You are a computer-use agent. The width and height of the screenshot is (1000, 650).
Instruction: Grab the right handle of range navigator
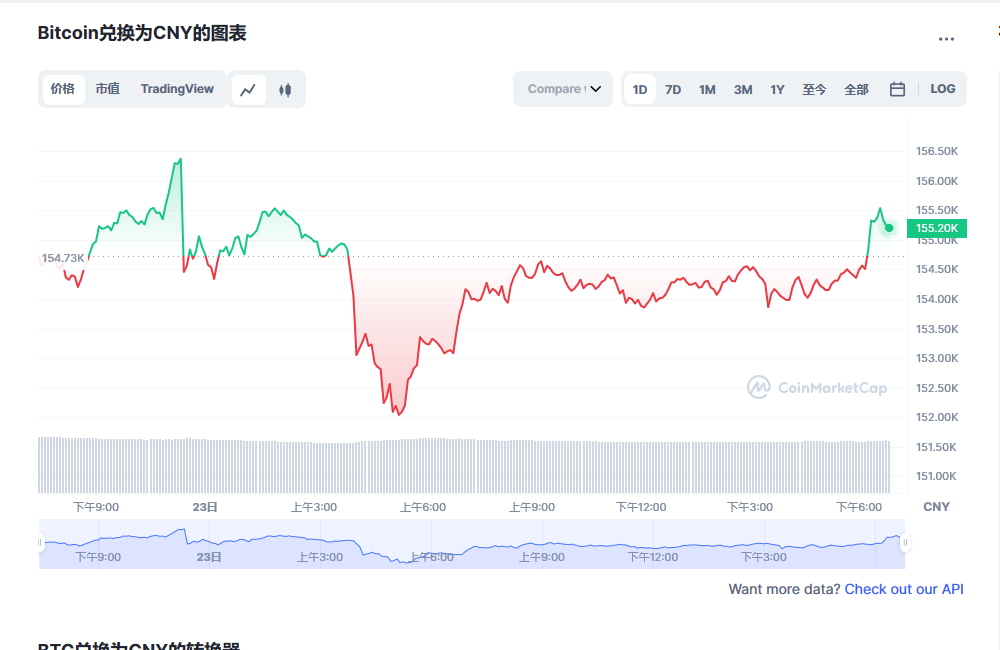pos(904,543)
